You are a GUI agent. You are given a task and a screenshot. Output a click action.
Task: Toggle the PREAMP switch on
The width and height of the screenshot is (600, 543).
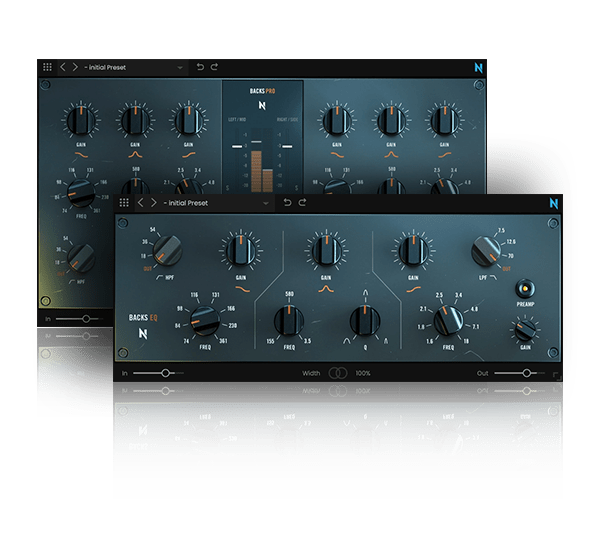(x=525, y=288)
